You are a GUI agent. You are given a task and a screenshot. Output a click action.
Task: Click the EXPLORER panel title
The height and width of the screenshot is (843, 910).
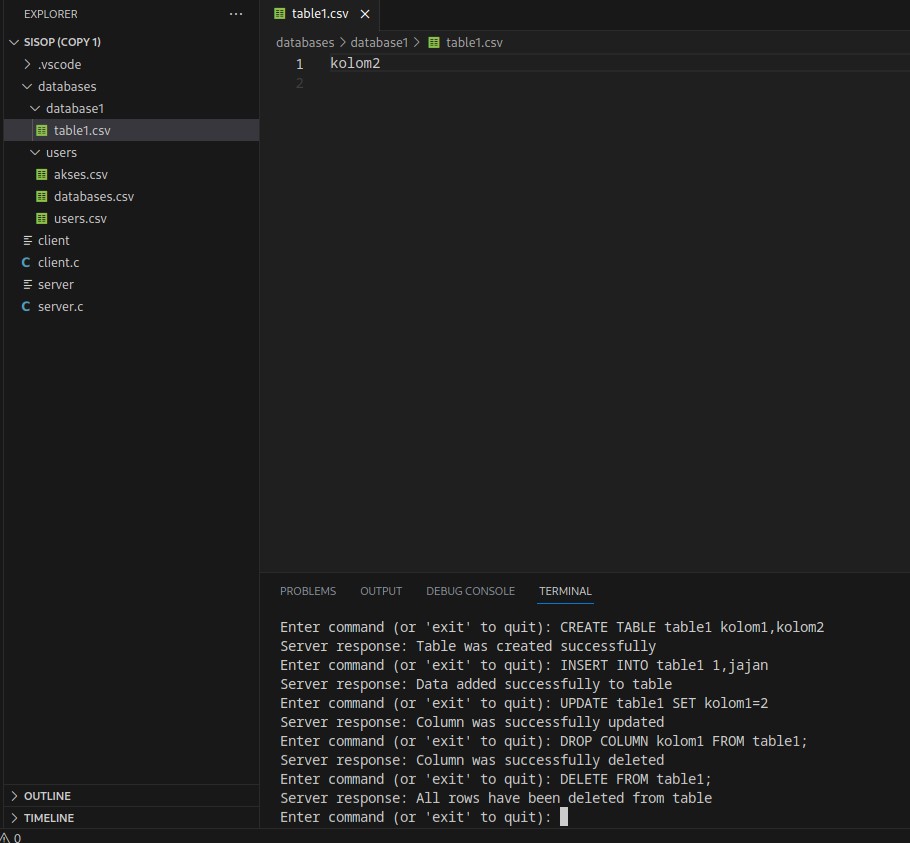tap(50, 14)
